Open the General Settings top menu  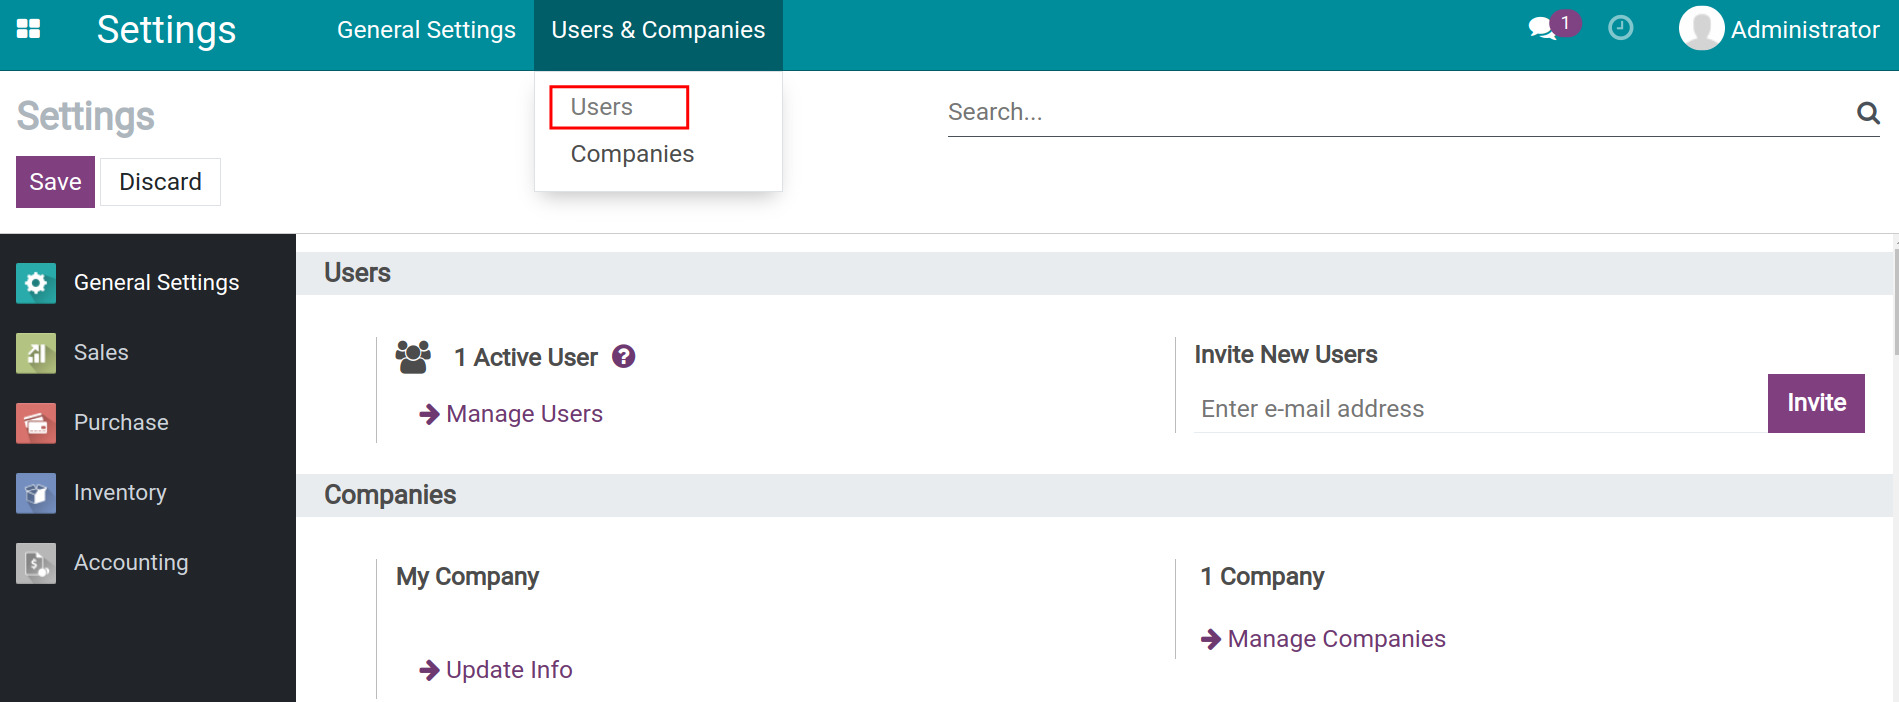[x=426, y=30]
